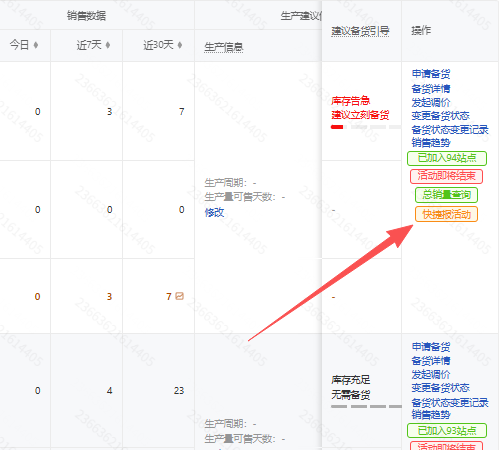
Task: Sort by 近7天 column sort icon
Action: click(108, 45)
